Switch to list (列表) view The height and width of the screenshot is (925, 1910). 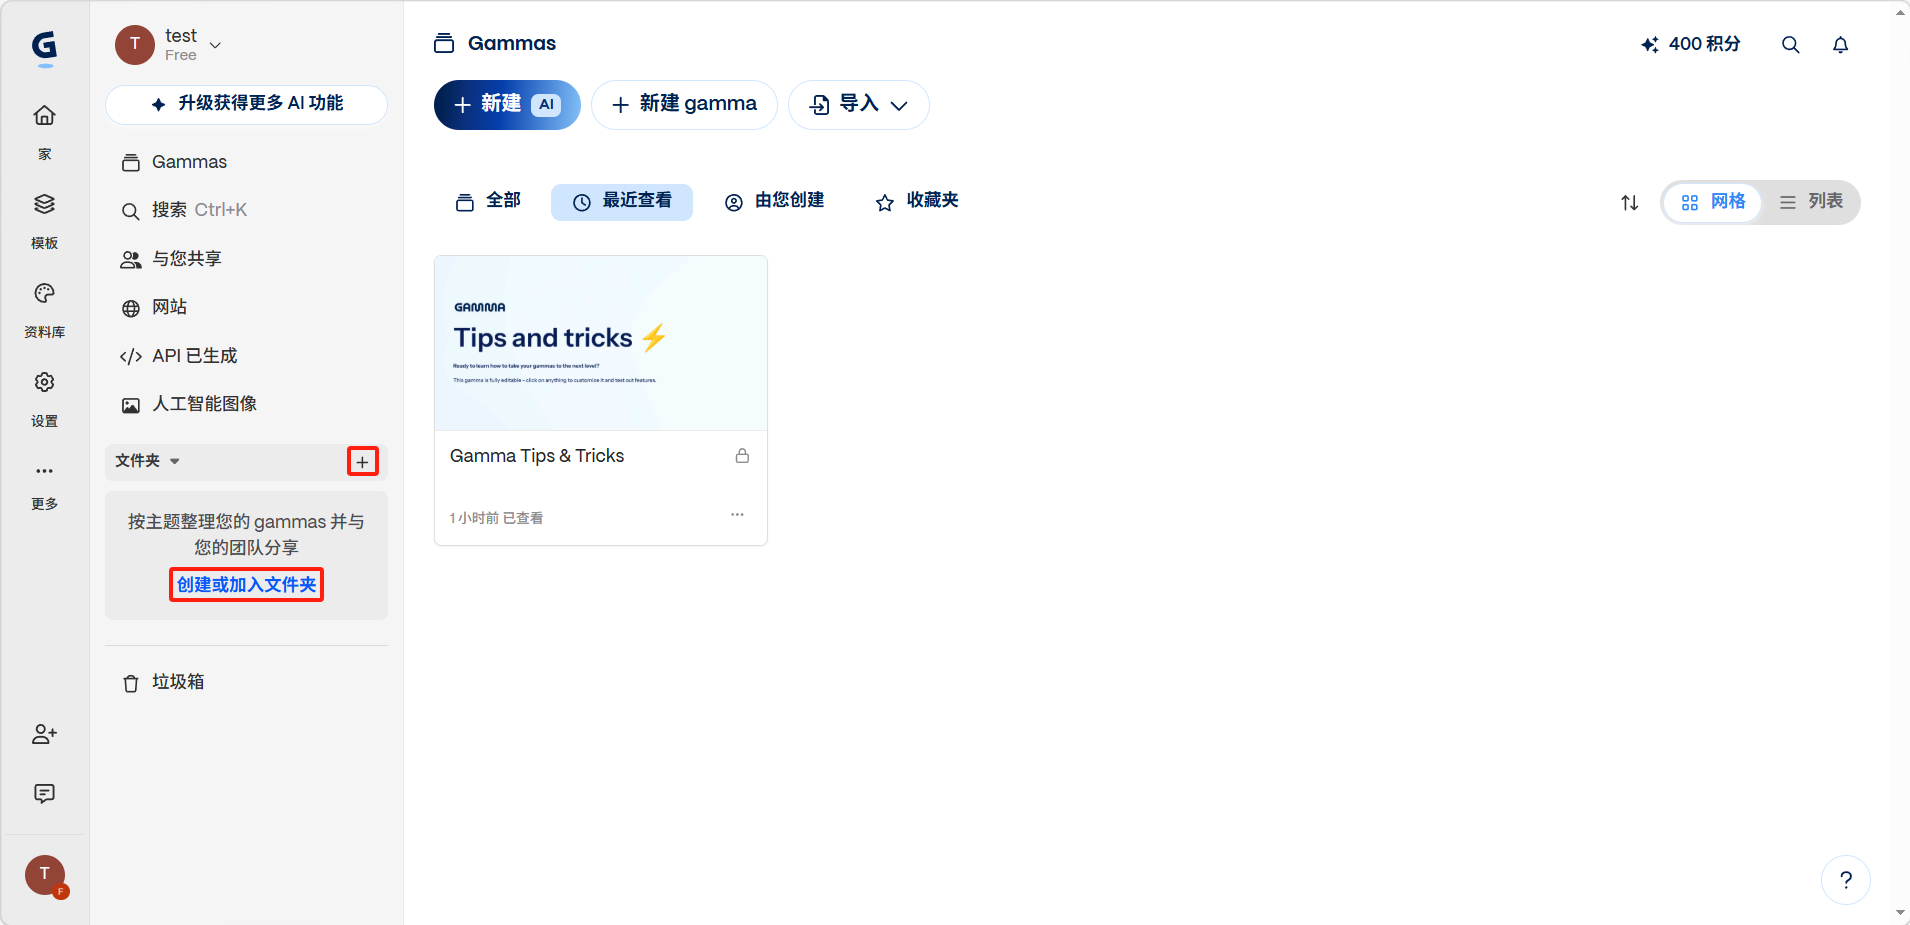click(x=1811, y=202)
